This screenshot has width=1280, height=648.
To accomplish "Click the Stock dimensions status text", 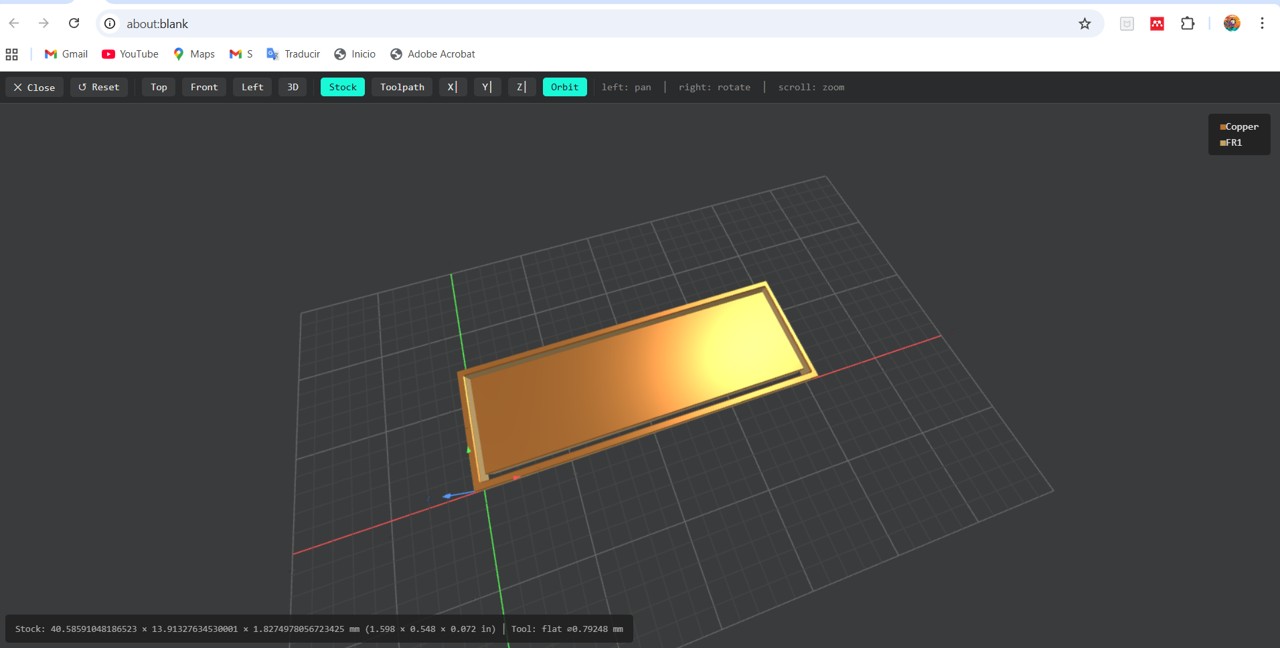I will pyautogui.click(x=255, y=629).
